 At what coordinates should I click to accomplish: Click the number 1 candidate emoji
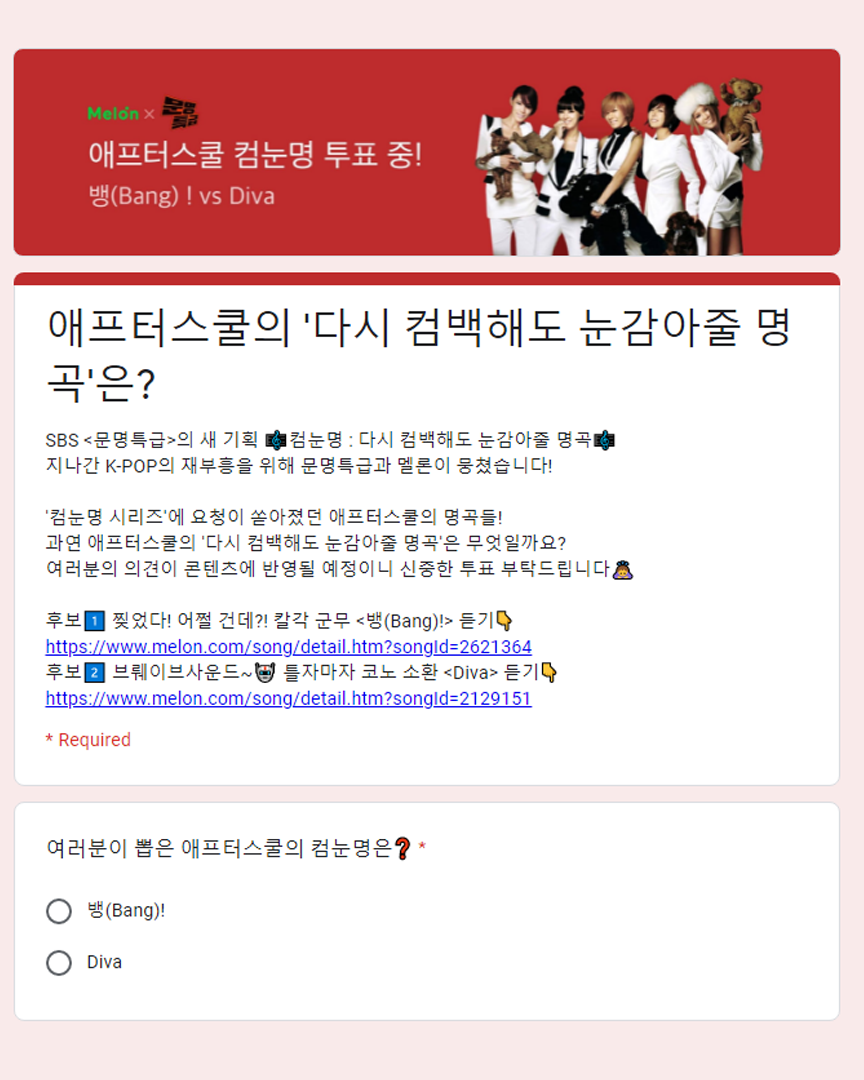[x=94, y=621]
